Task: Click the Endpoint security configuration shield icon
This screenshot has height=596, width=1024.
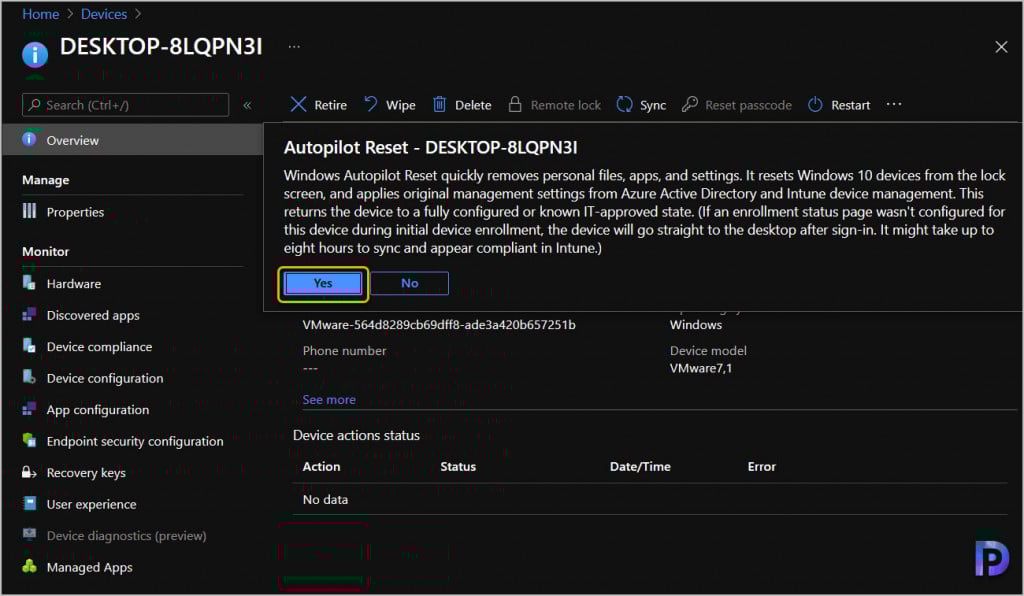Action: pyautogui.click(x=29, y=440)
